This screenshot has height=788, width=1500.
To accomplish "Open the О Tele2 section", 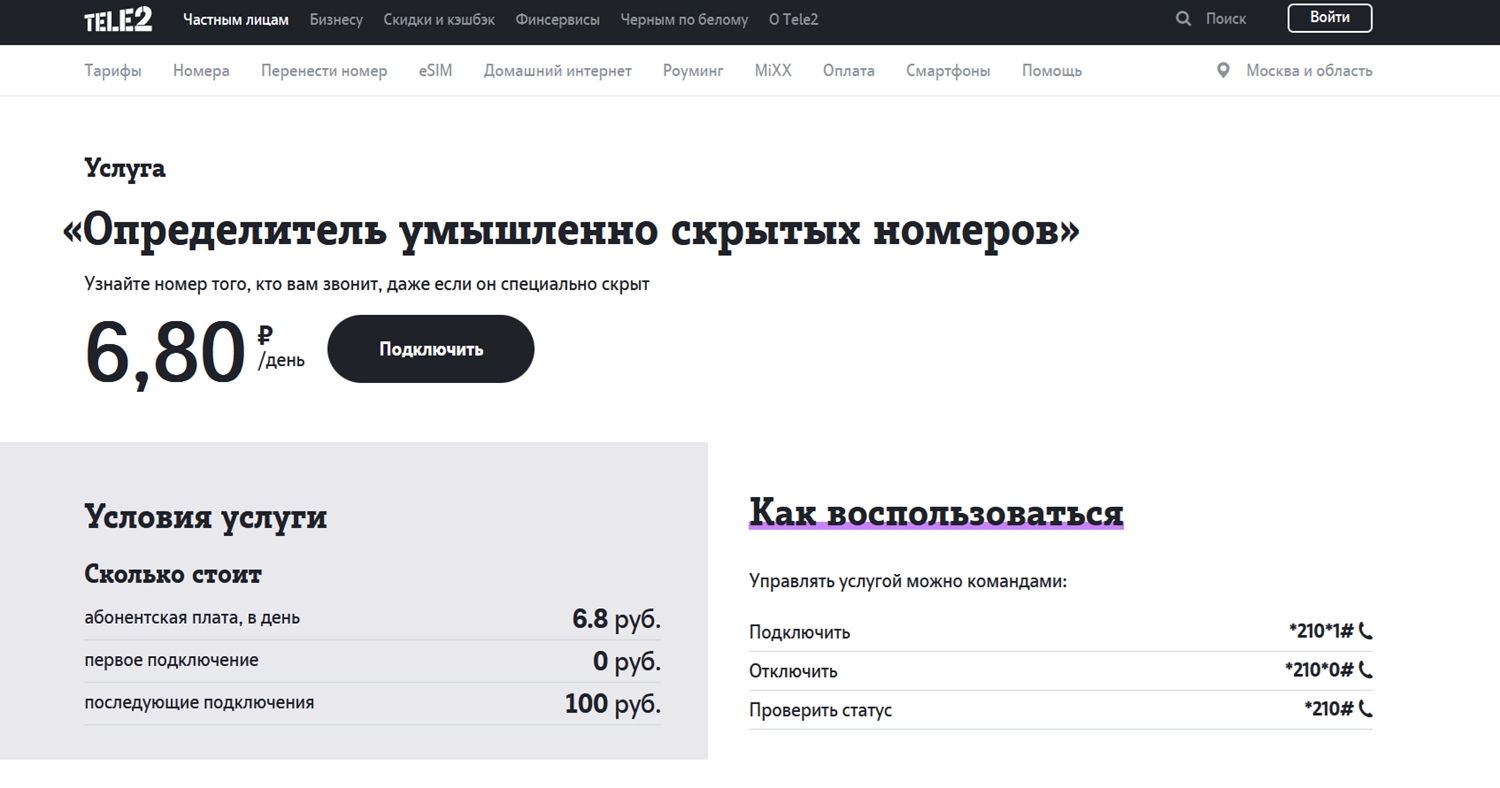I will (794, 19).
